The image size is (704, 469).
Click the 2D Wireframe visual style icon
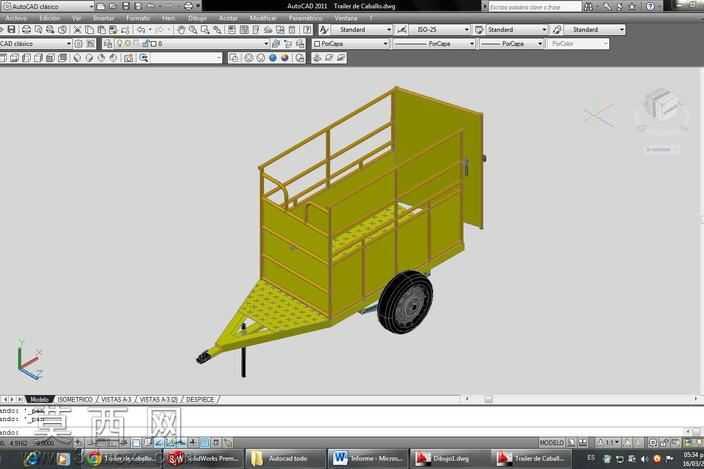pyautogui.click(x=234, y=58)
